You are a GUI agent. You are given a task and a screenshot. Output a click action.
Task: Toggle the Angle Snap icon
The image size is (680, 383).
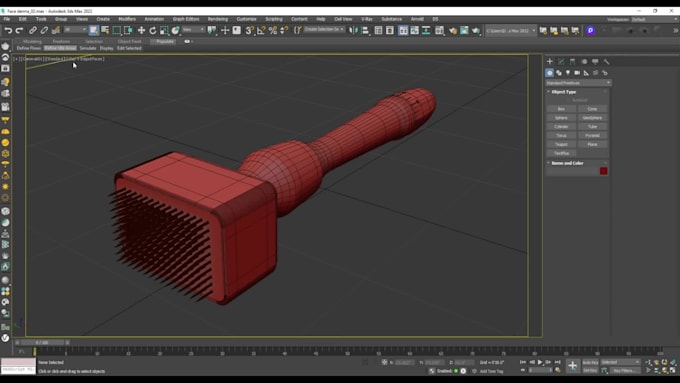(261, 30)
